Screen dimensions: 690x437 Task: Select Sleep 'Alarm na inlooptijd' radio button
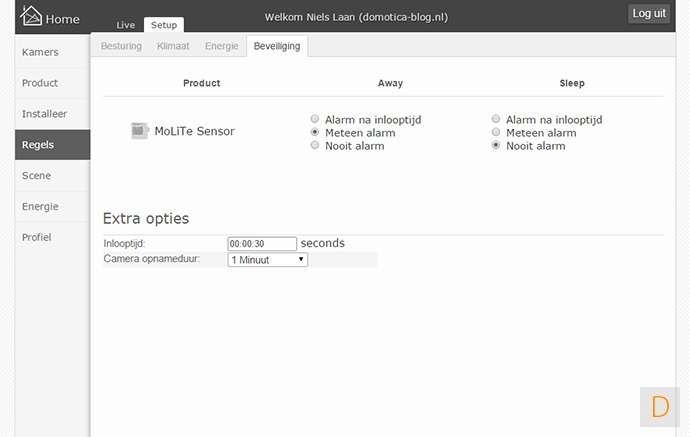(x=496, y=119)
